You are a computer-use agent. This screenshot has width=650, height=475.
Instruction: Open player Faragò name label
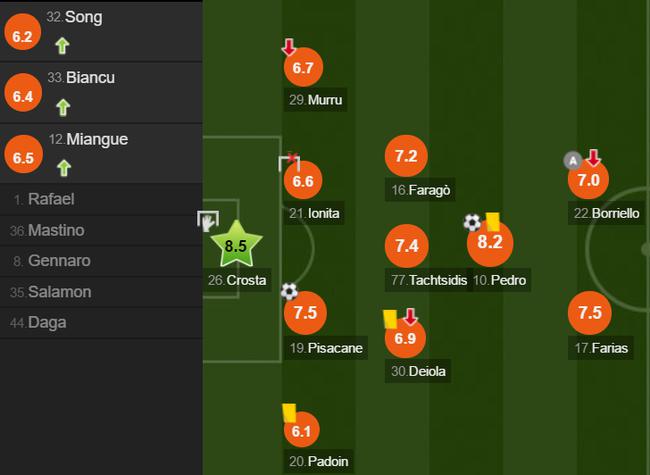click(x=420, y=190)
